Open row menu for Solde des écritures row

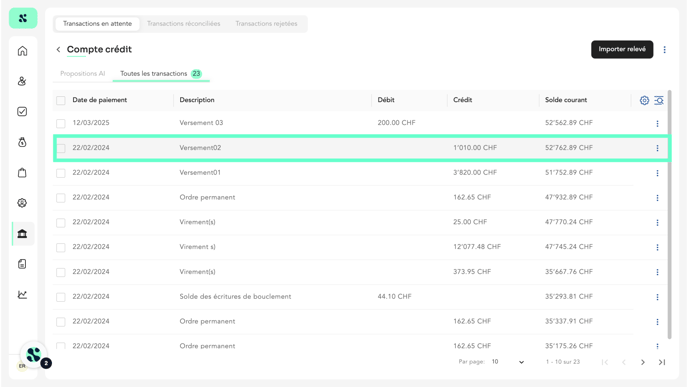[x=657, y=297]
